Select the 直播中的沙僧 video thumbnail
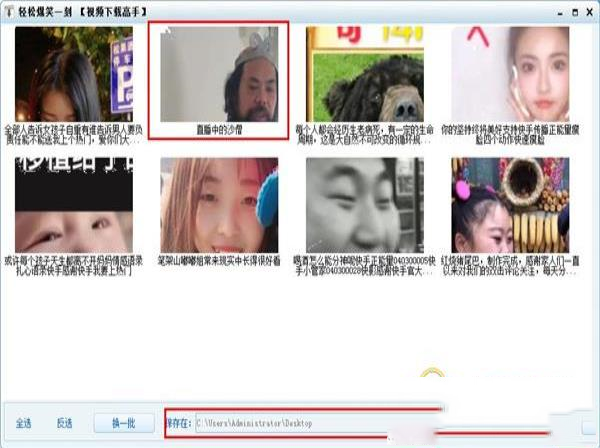The height and width of the screenshot is (448, 600). click(x=219, y=74)
